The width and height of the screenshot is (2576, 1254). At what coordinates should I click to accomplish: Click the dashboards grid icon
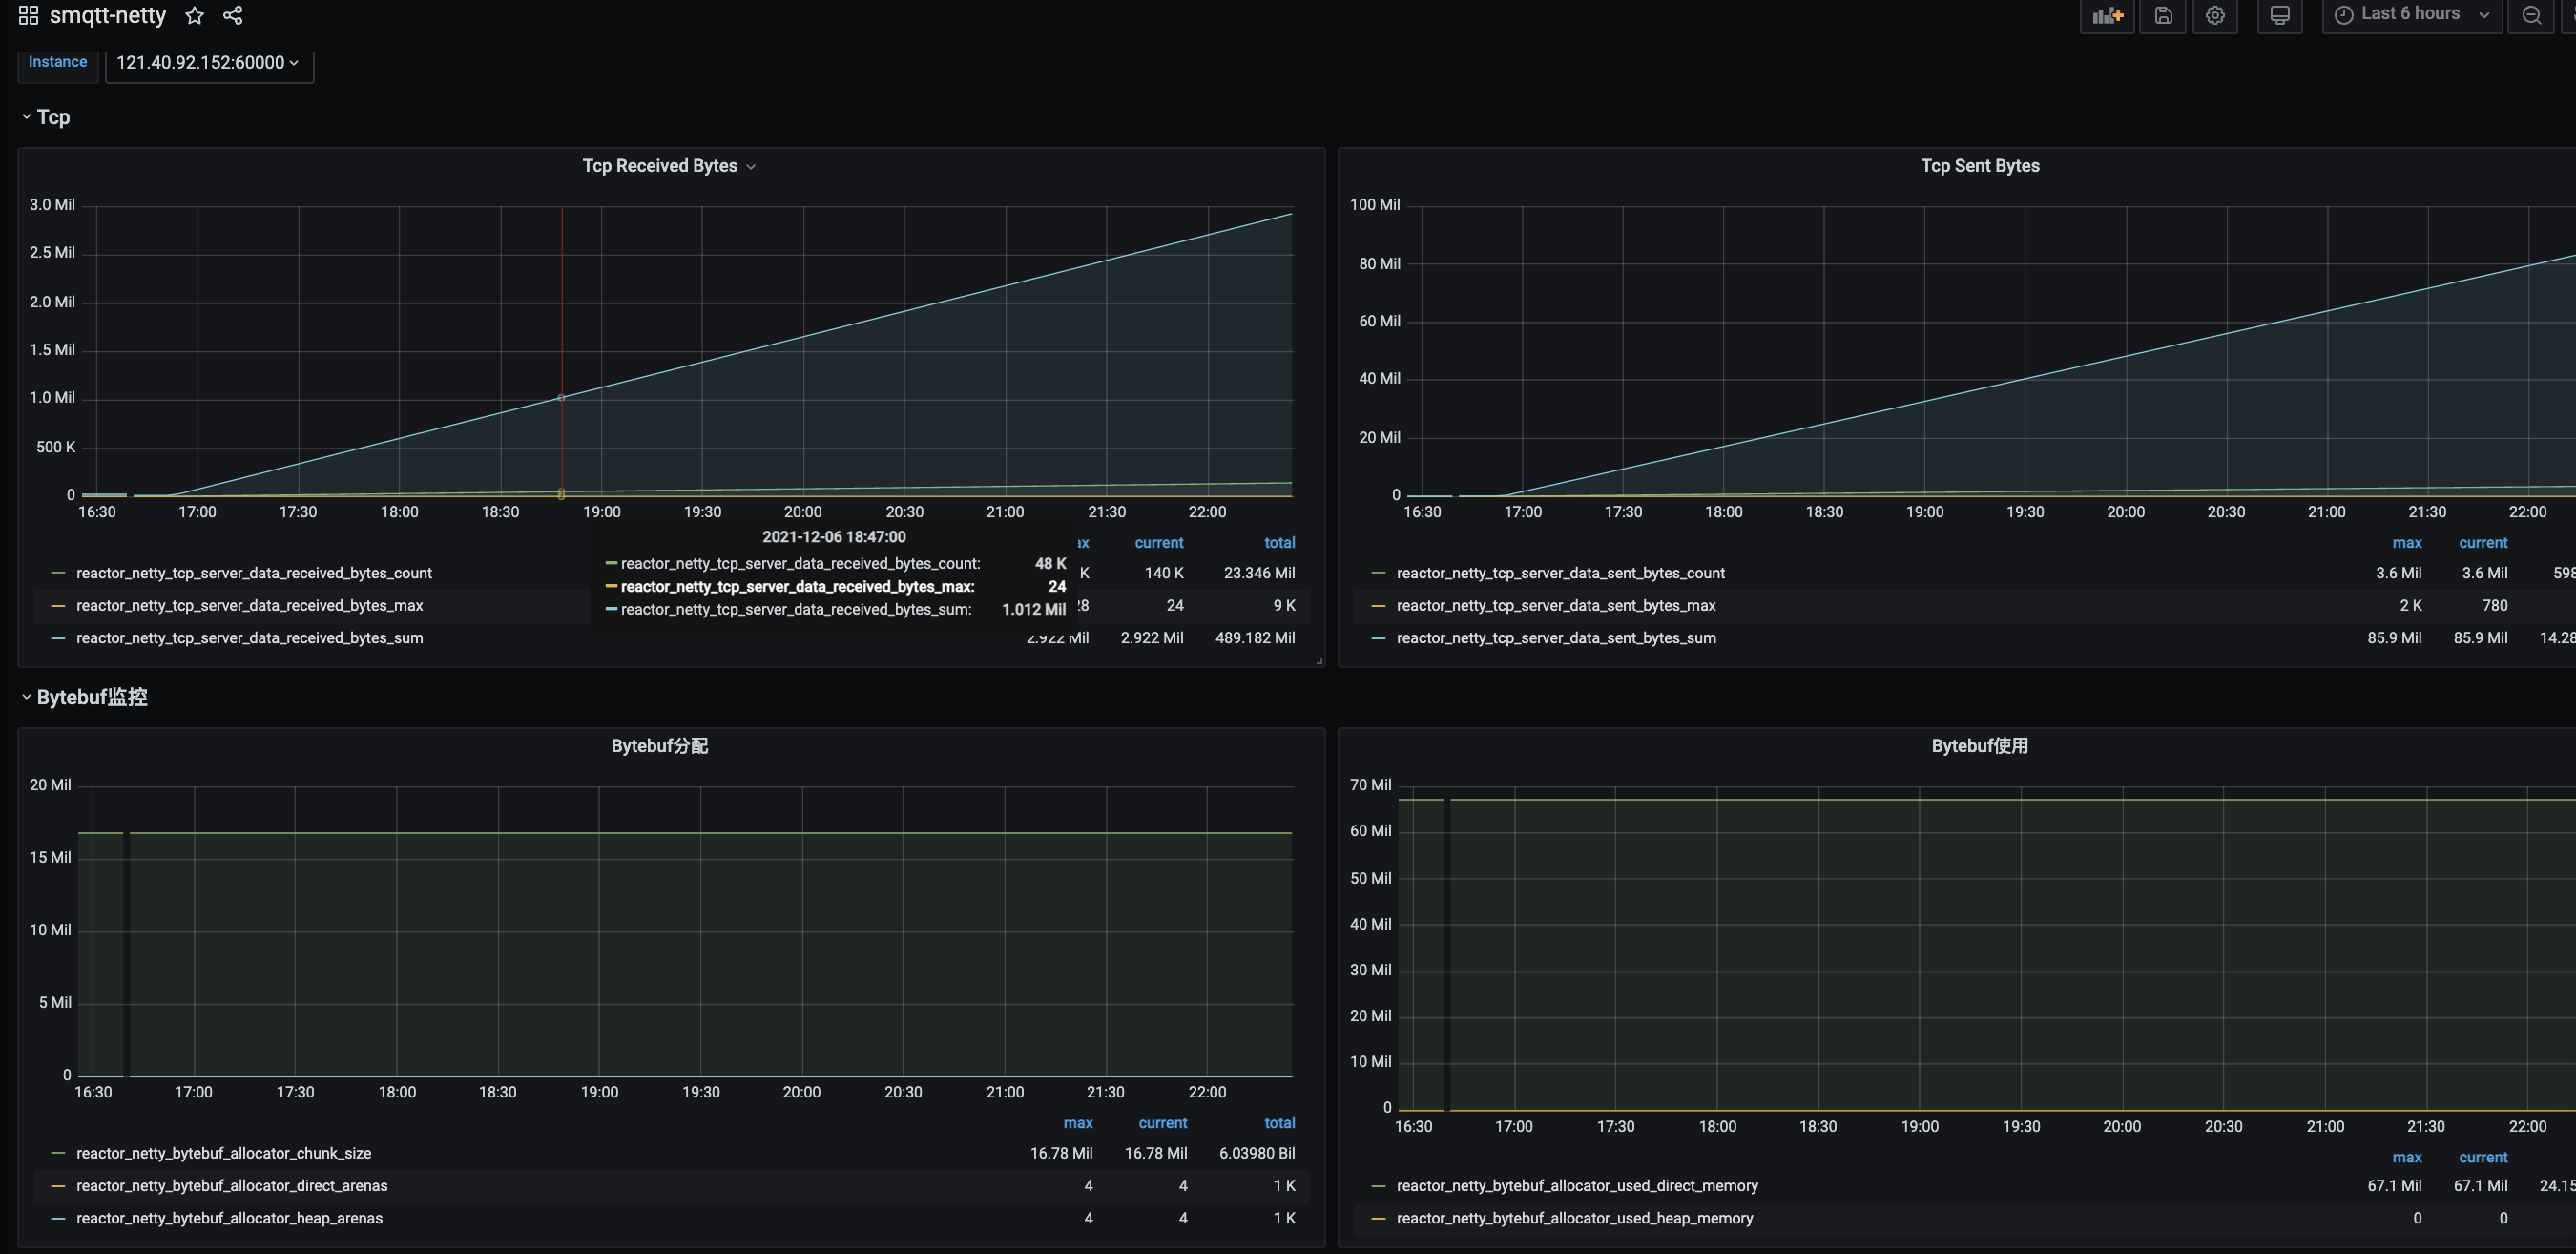pos(28,16)
